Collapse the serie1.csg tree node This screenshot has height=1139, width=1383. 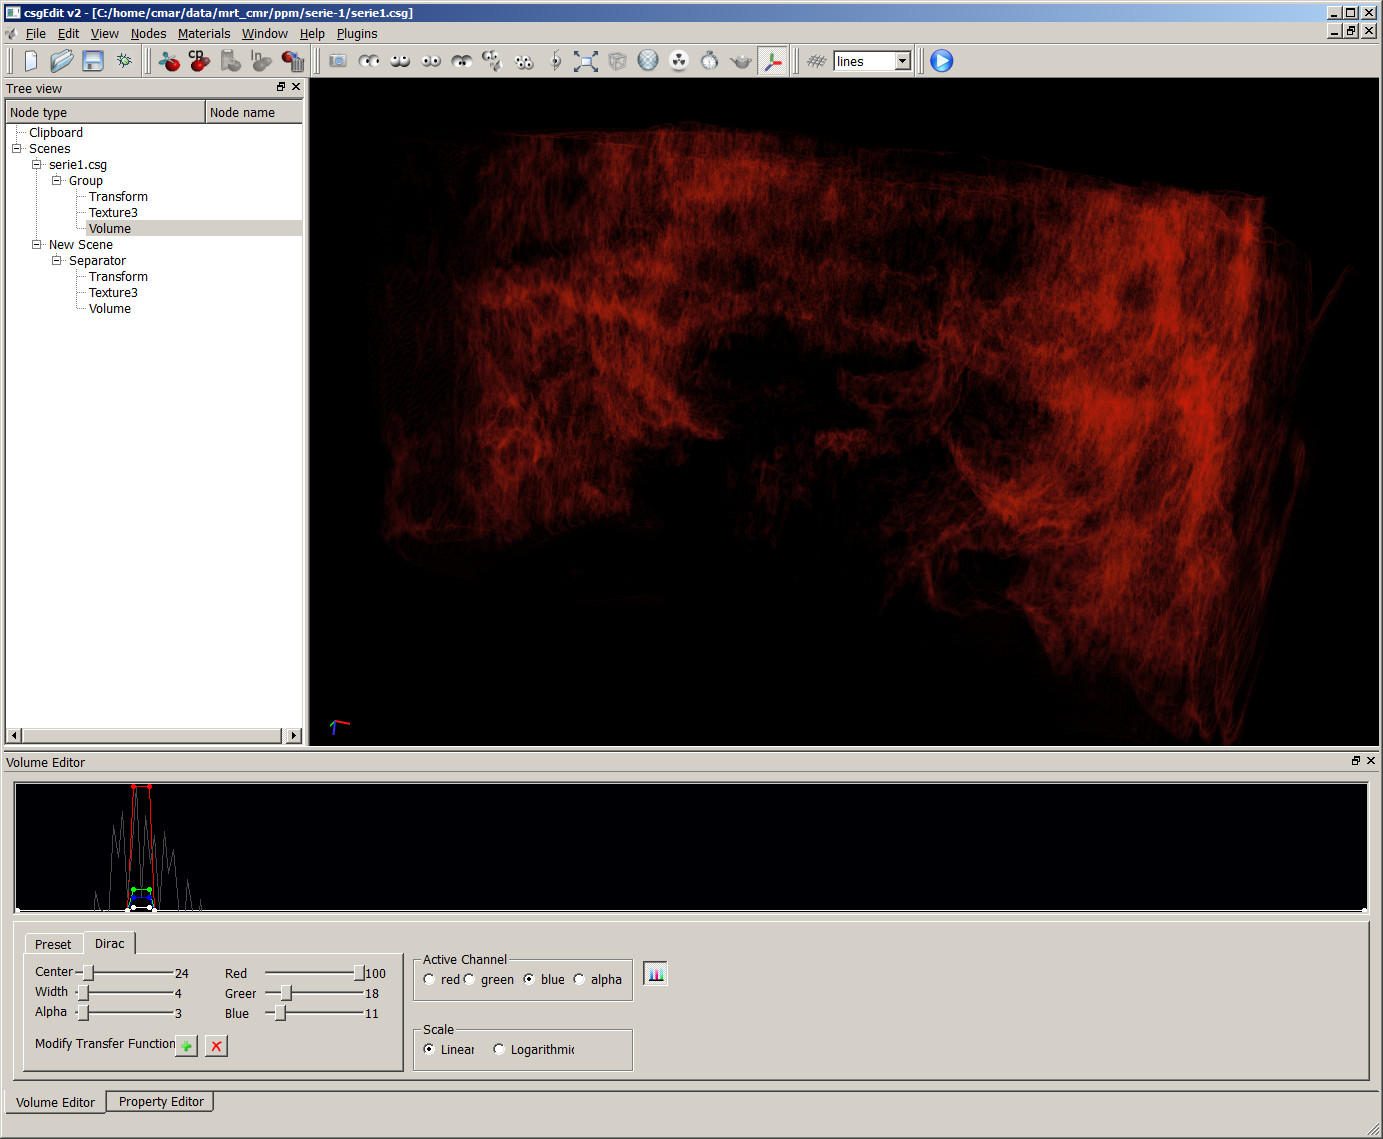click(37, 165)
